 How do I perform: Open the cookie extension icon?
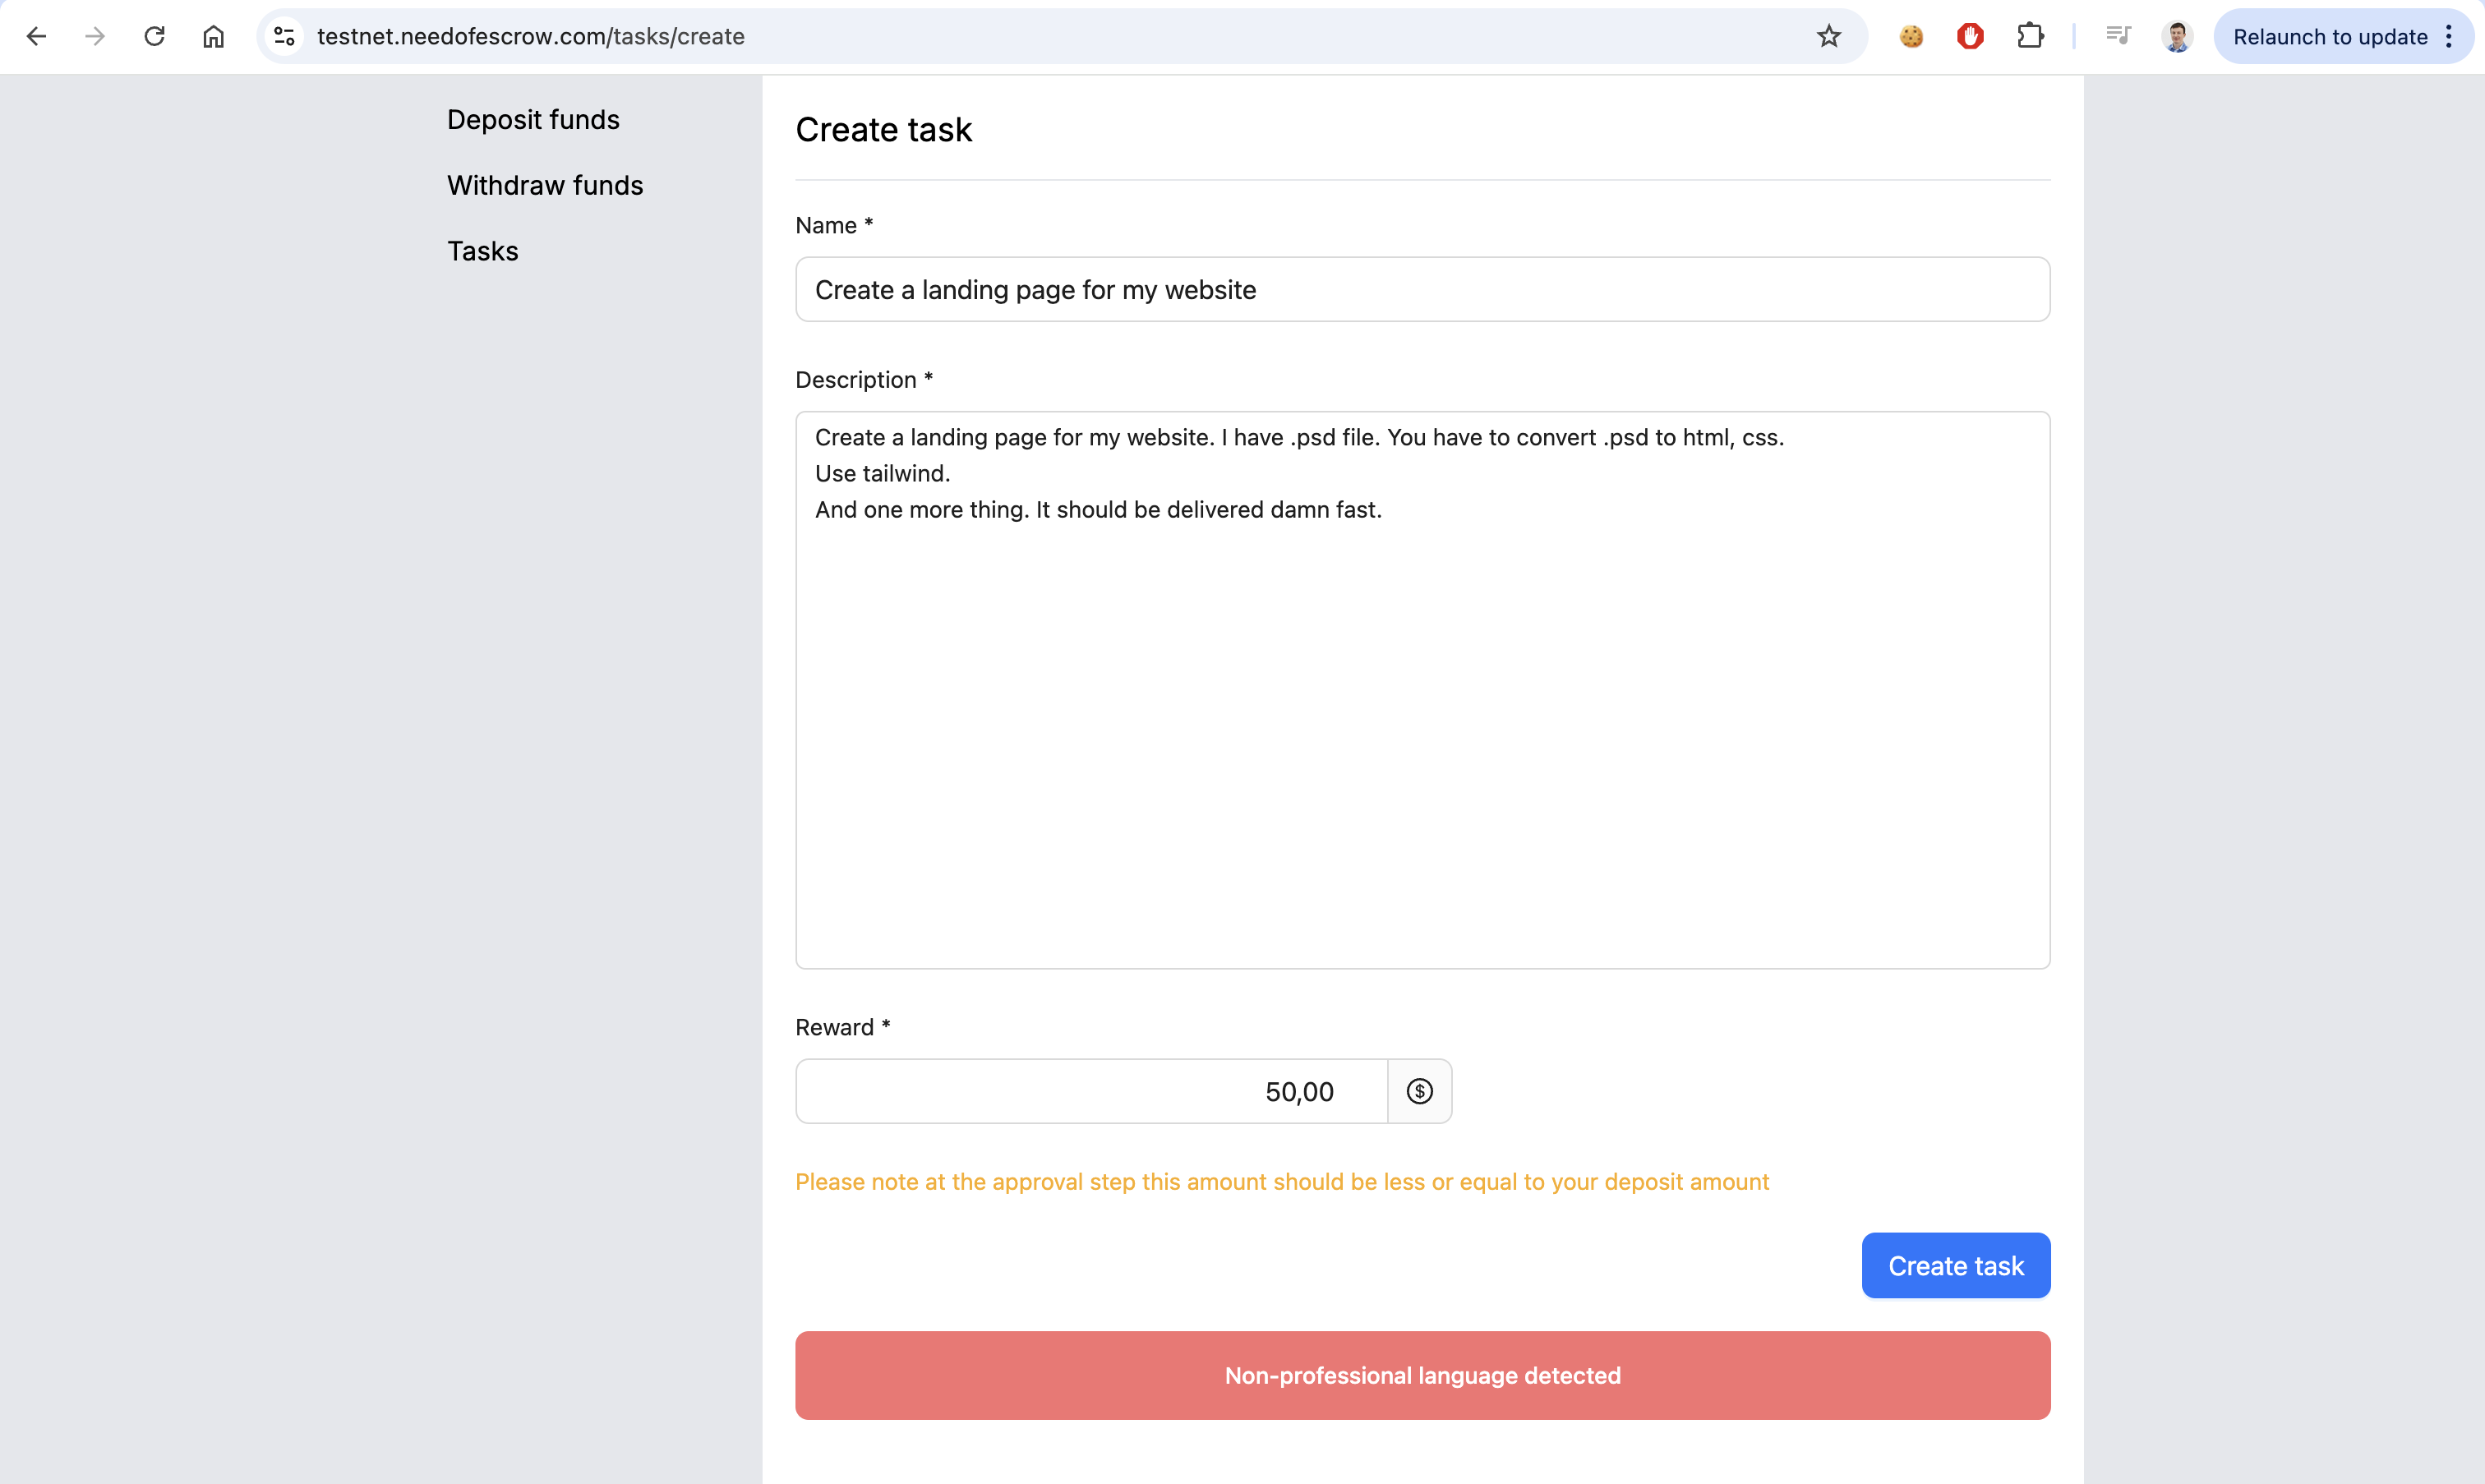[x=1911, y=37]
